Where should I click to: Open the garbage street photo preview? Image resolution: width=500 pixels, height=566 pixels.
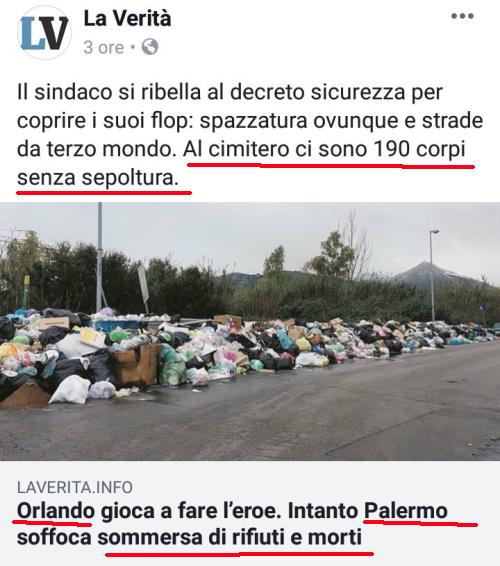pyautogui.click(x=250, y=331)
